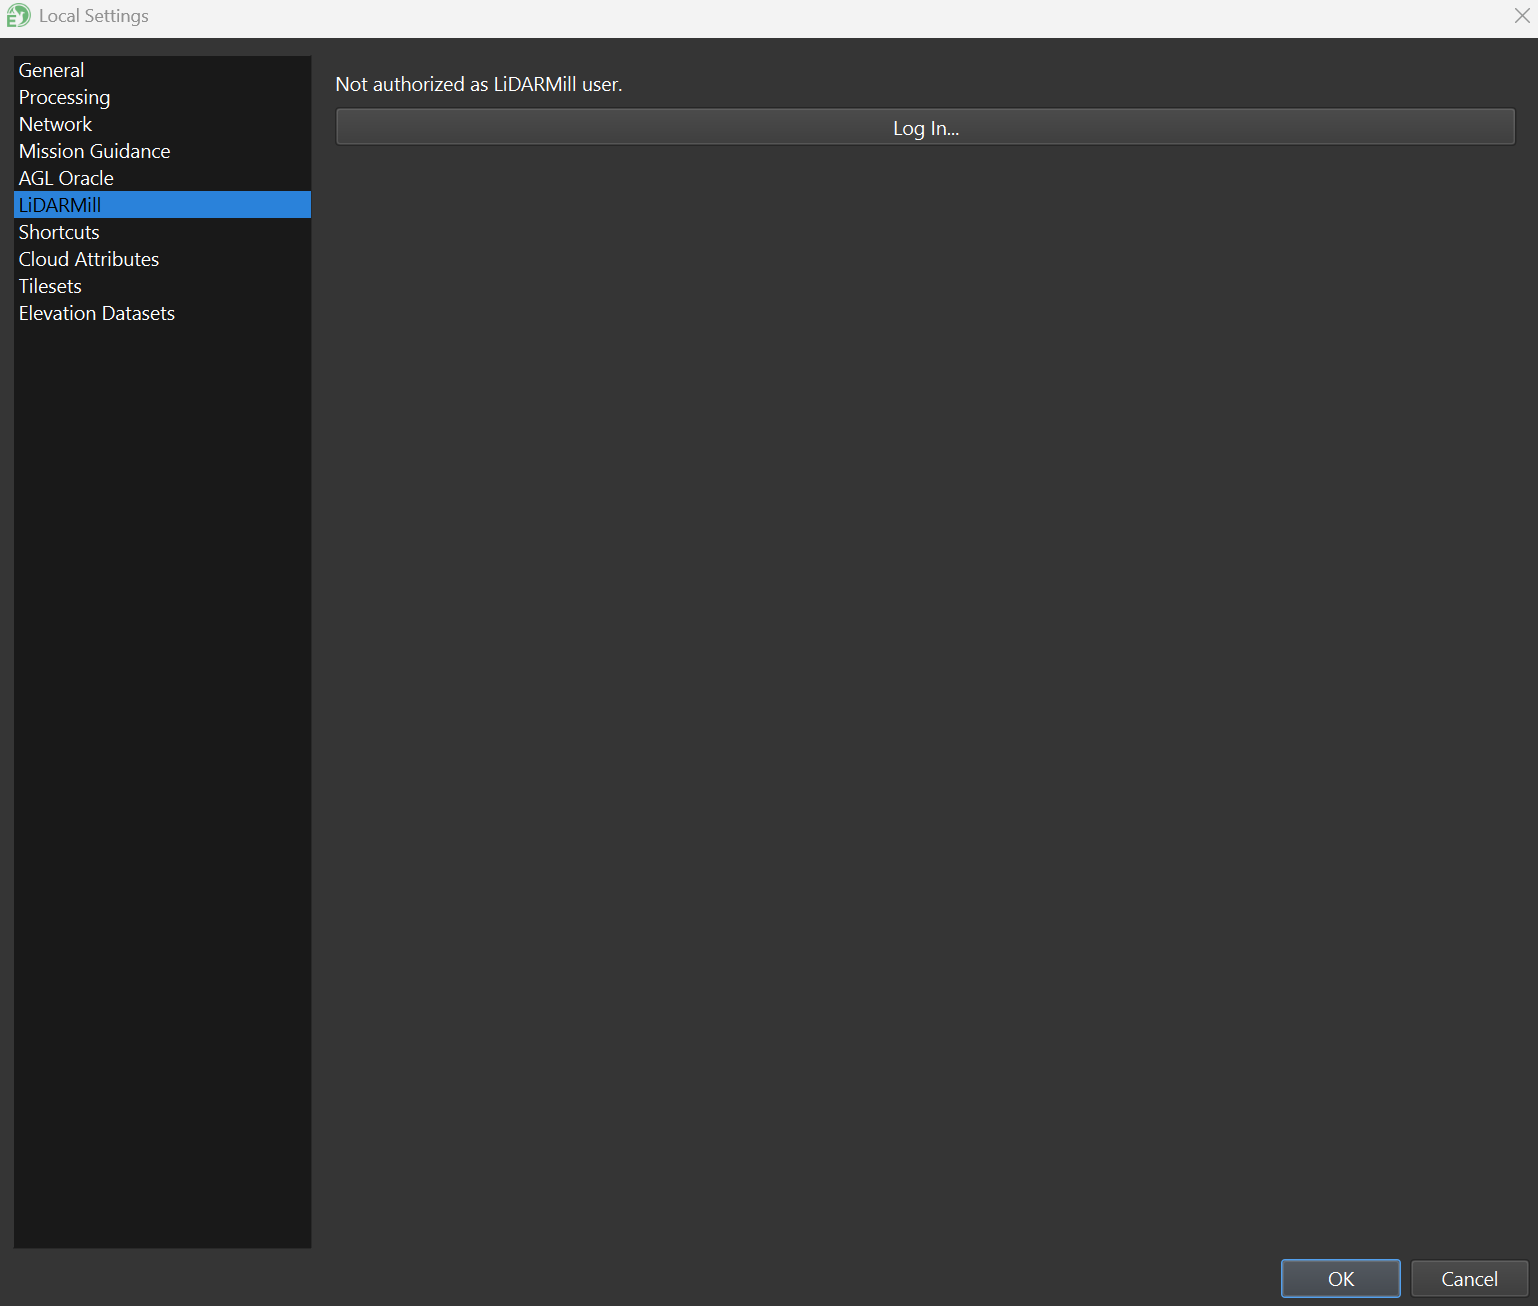Confirm settings with the OK button
Image resolution: width=1538 pixels, height=1306 pixels.
coord(1340,1278)
